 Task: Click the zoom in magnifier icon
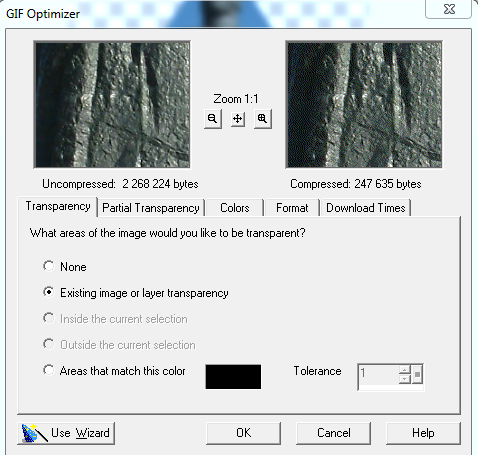tap(263, 119)
